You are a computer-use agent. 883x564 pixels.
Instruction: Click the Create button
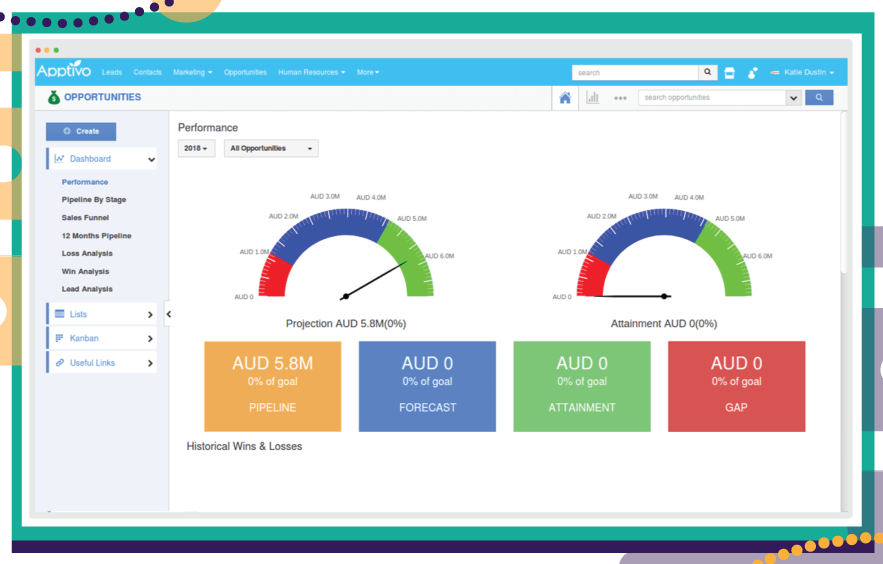81,131
